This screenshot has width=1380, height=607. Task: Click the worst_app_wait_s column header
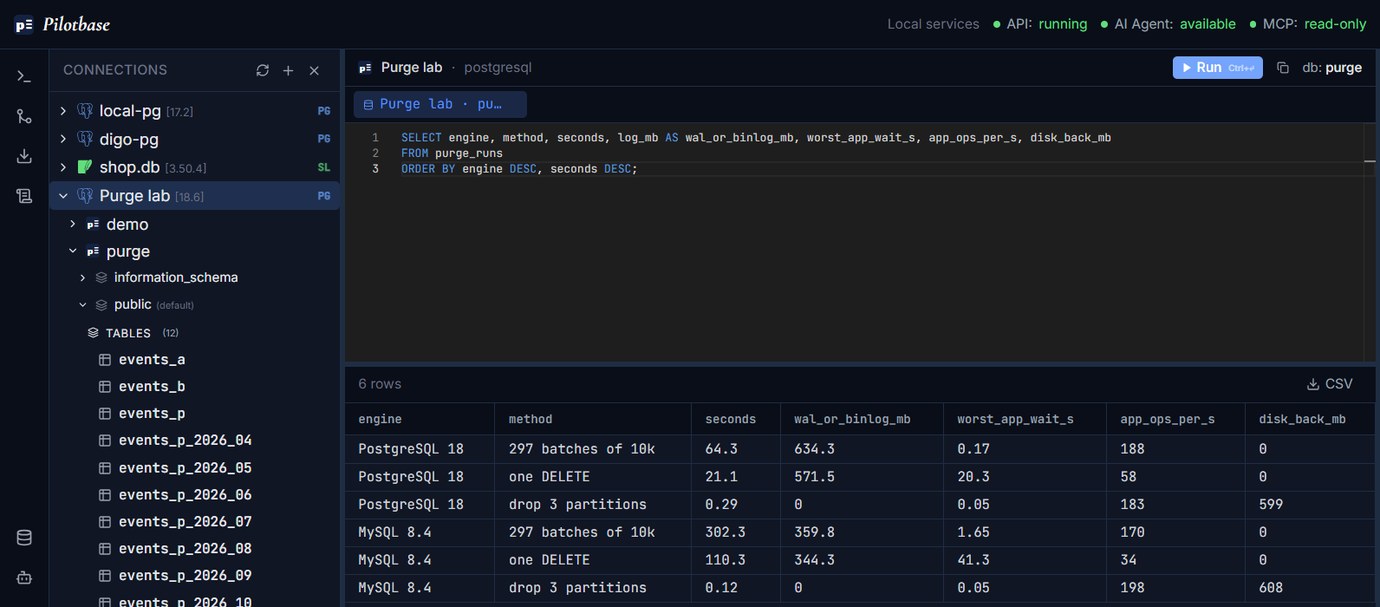[x=1025, y=419]
